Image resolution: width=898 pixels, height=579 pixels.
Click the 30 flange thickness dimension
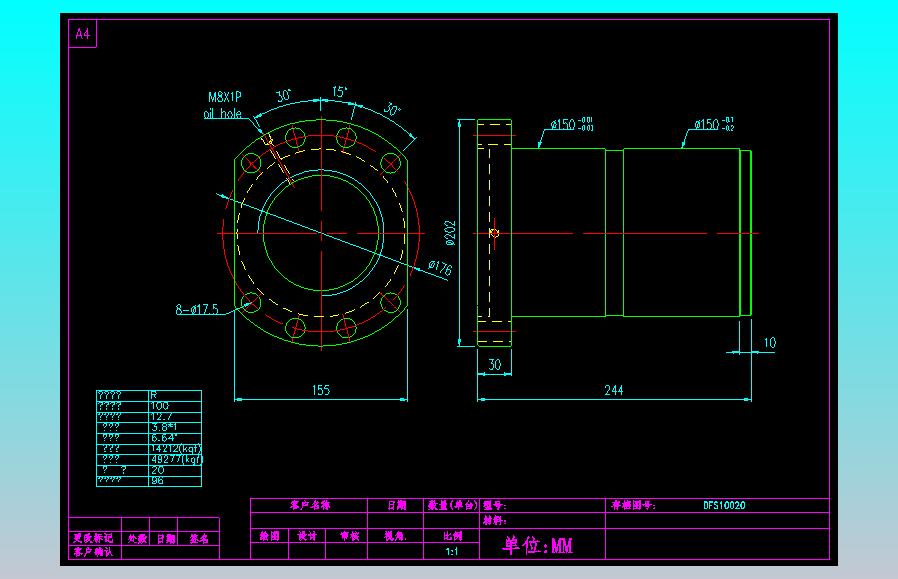(x=494, y=365)
